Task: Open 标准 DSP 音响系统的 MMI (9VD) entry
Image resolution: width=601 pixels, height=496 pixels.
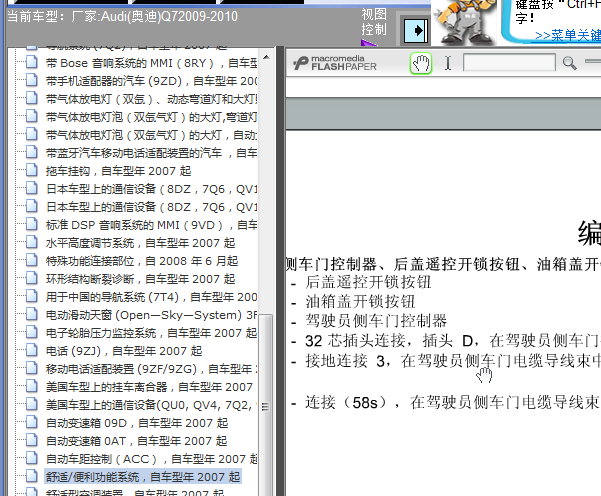Action: 151,225
